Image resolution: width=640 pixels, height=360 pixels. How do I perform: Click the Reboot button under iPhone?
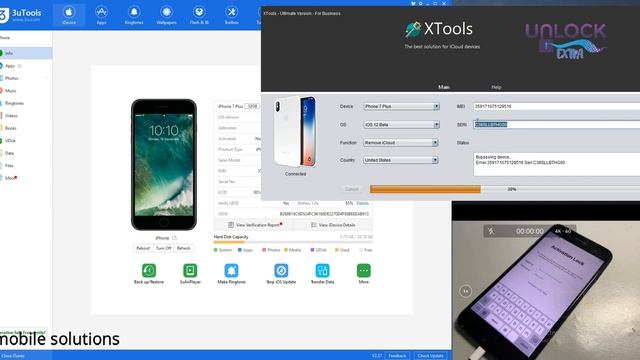pyautogui.click(x=143, y=248)
